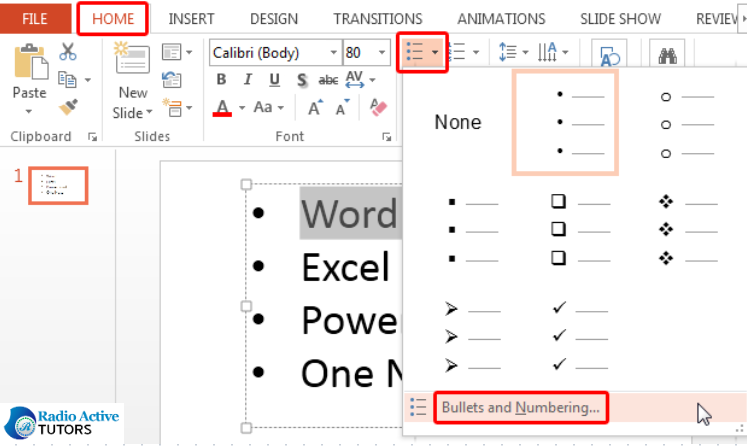Open Bullets dropdown arrow
Viewport: 747px width, 447px height.
point(435,52)
